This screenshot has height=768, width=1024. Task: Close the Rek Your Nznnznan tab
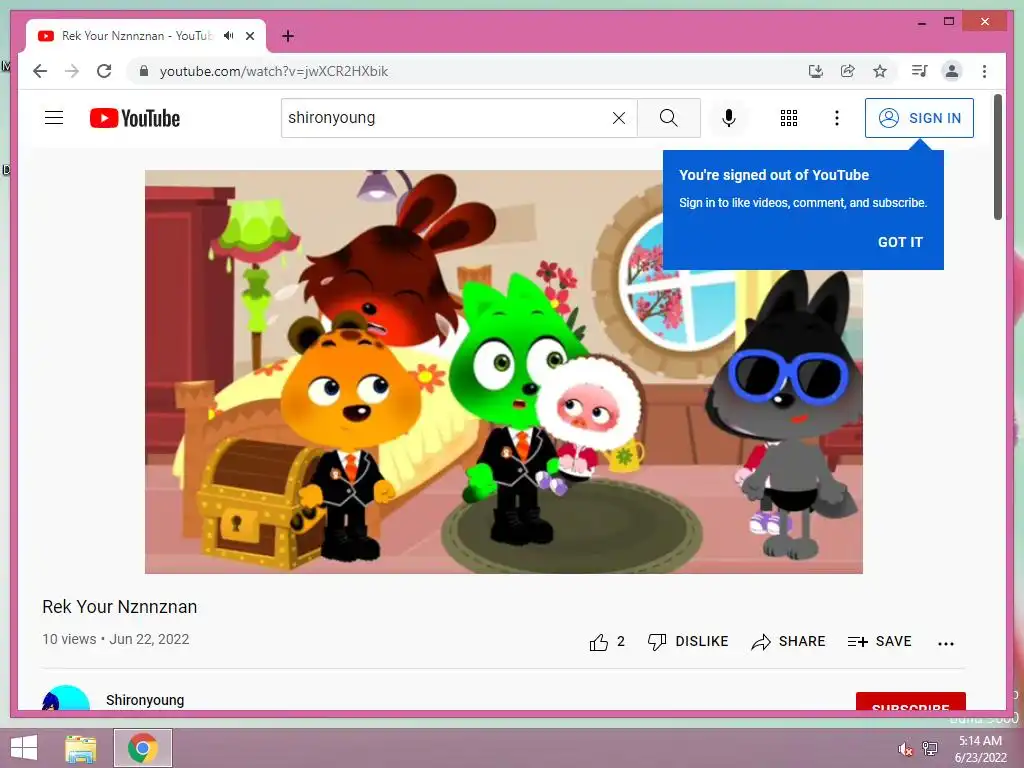tap(249, 36)
